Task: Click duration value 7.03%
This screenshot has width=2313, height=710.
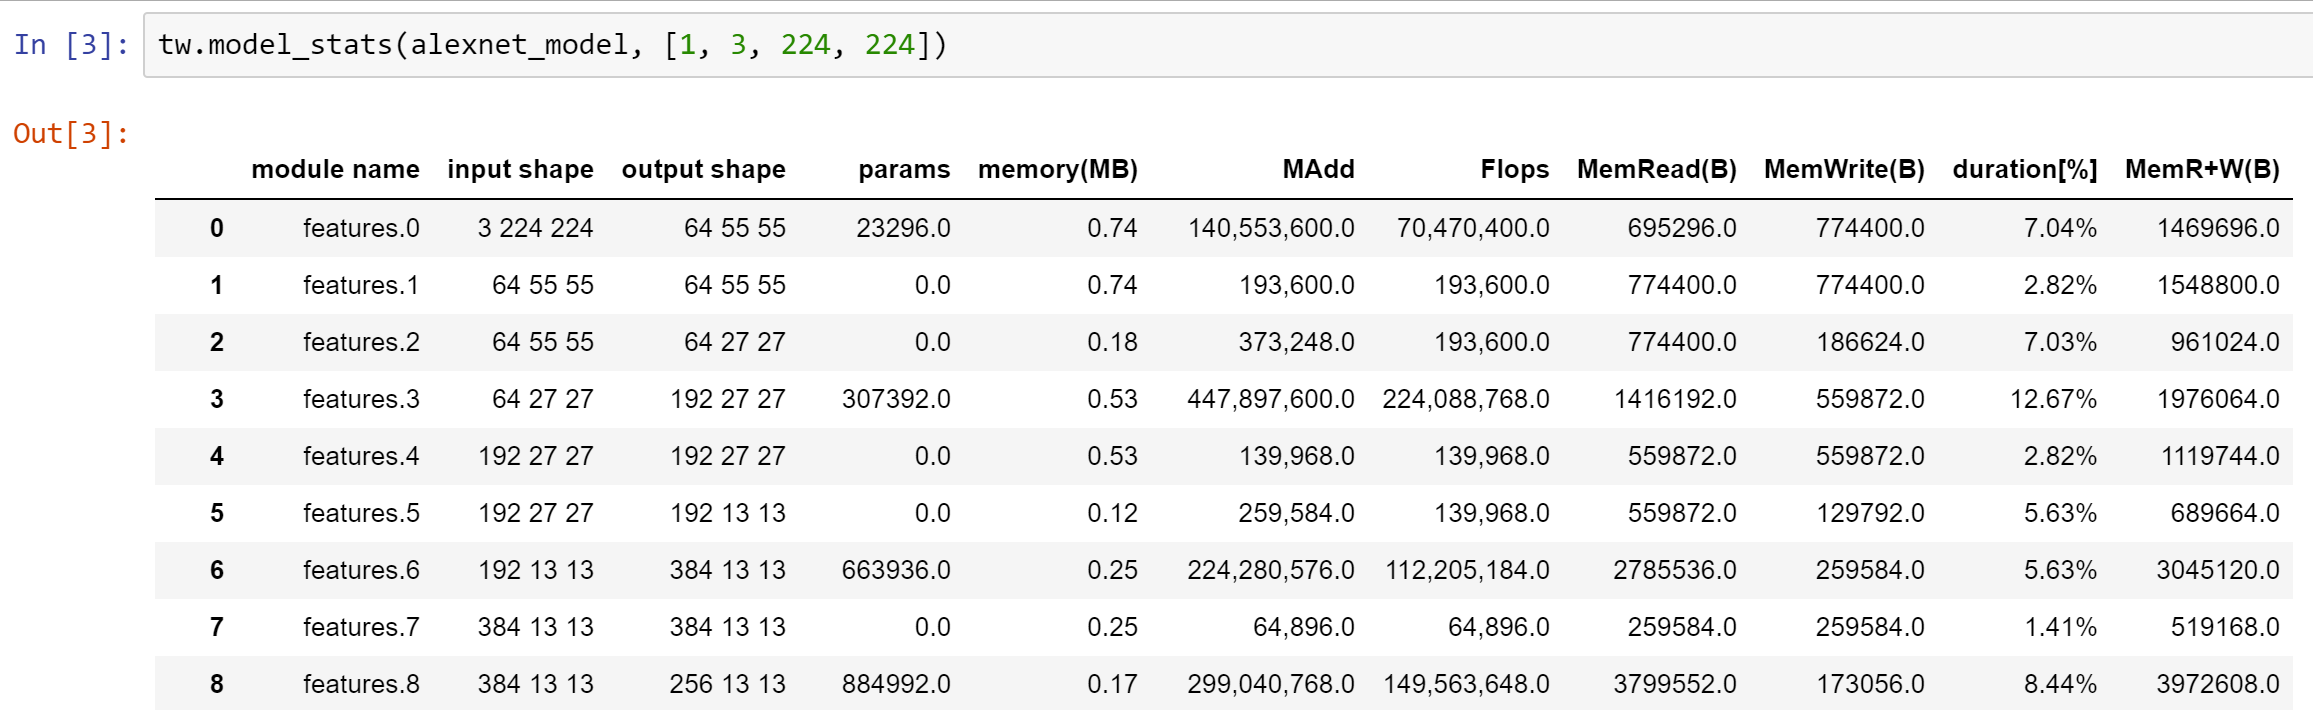Action: click(2060, 342)
